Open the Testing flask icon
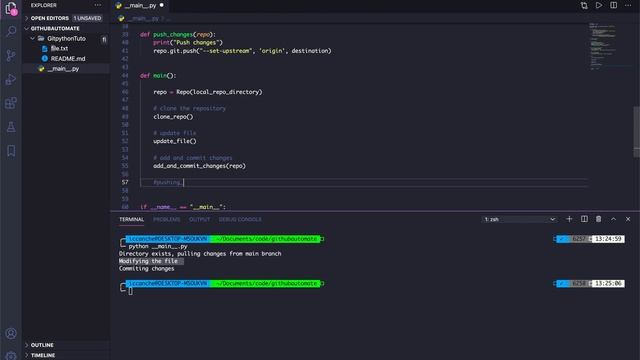The width and height of the screenshot is (640, 360). 11,127
